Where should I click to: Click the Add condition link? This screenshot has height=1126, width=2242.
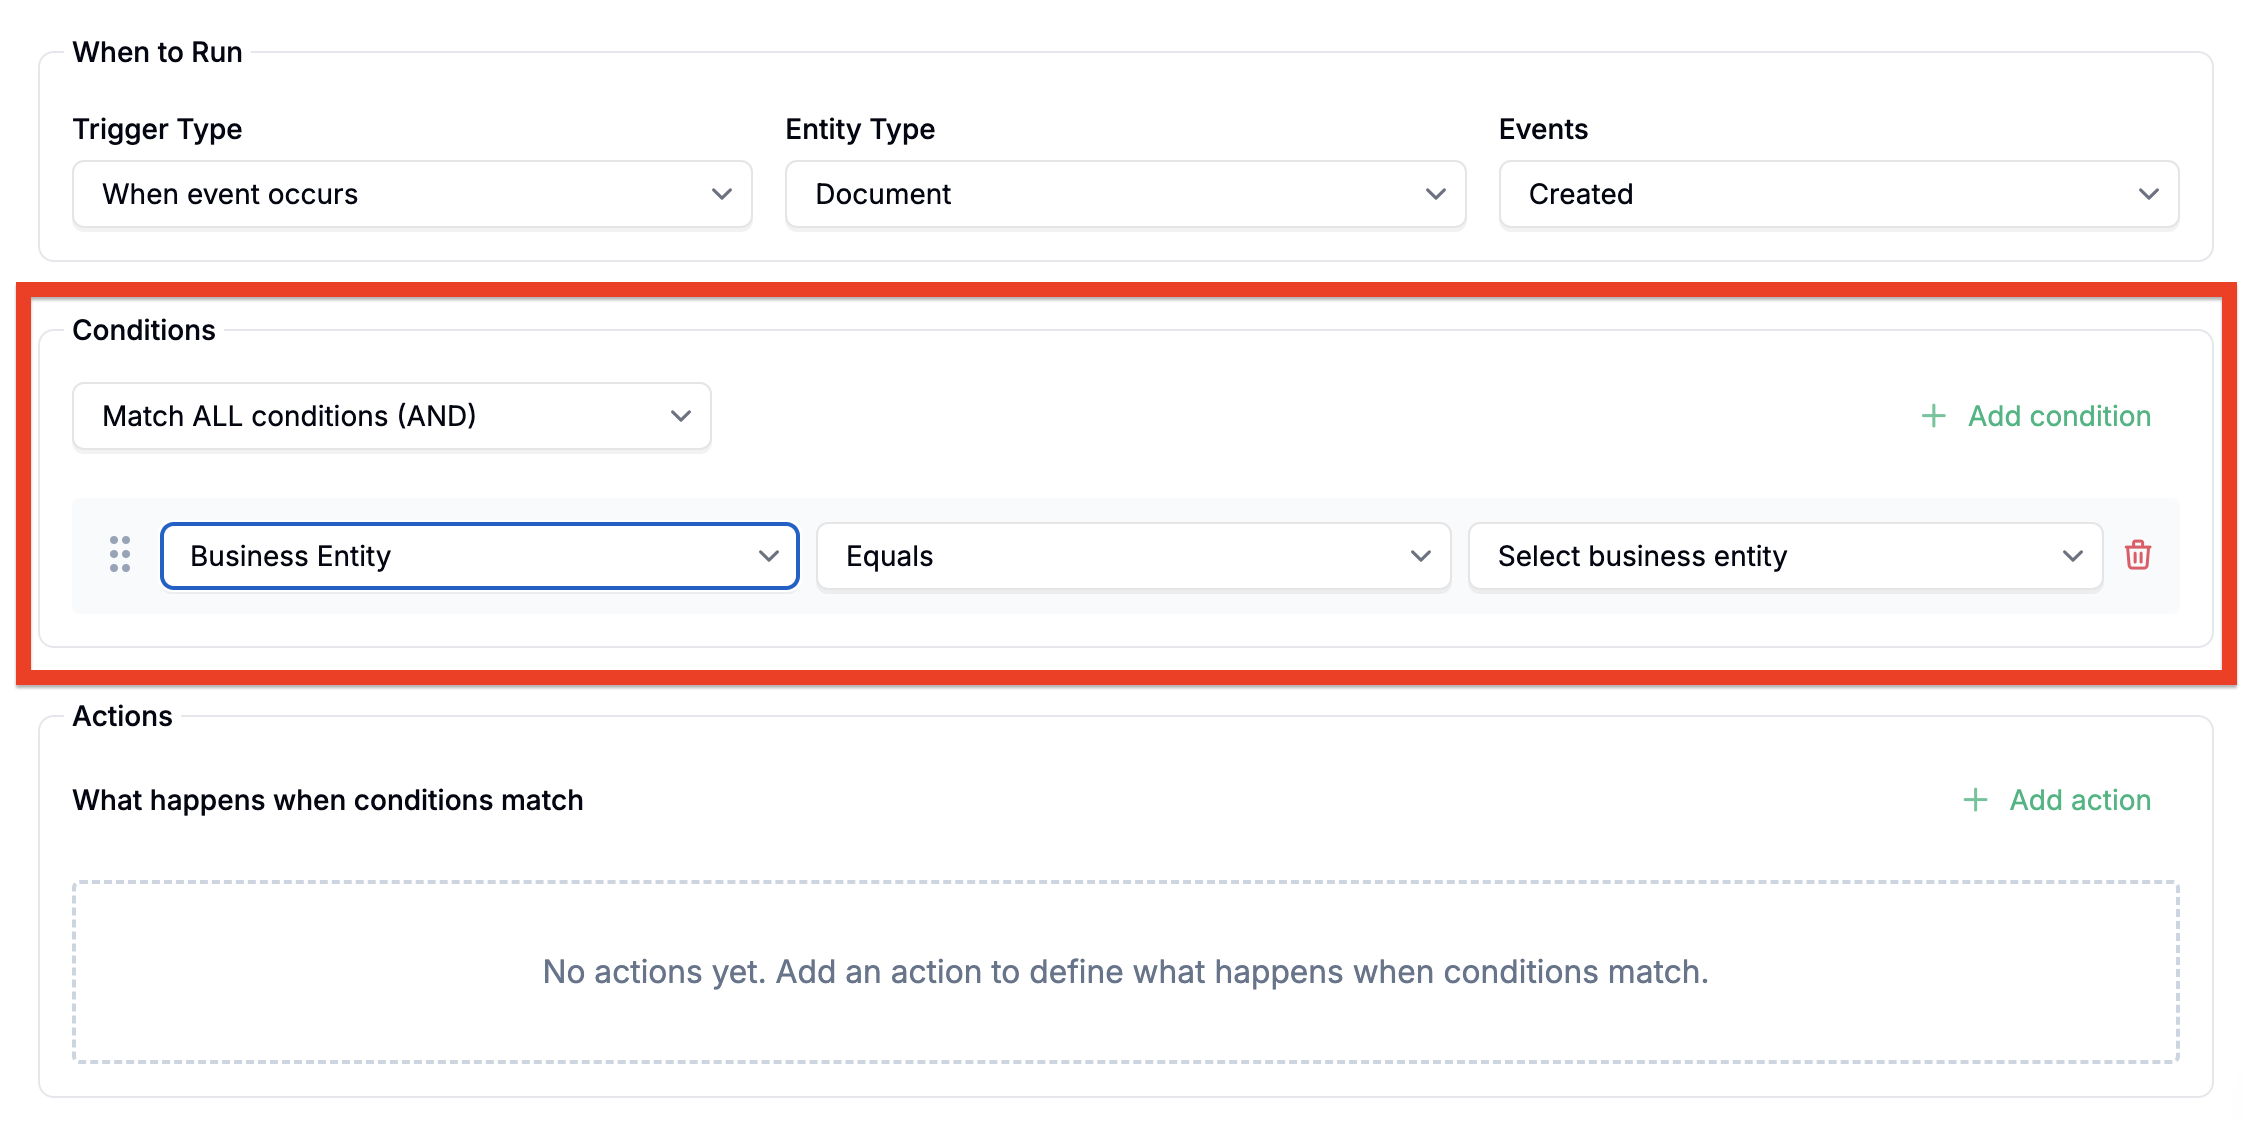pyautogui.click(x=2059, y=416)
